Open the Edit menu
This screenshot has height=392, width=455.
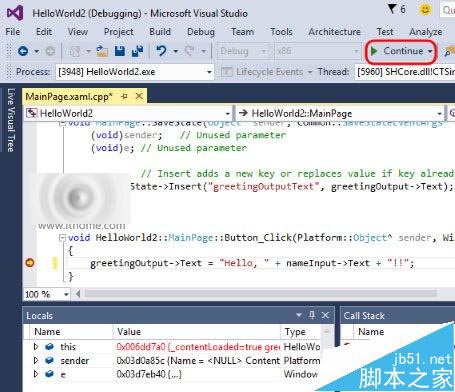(x=44, y=32)
